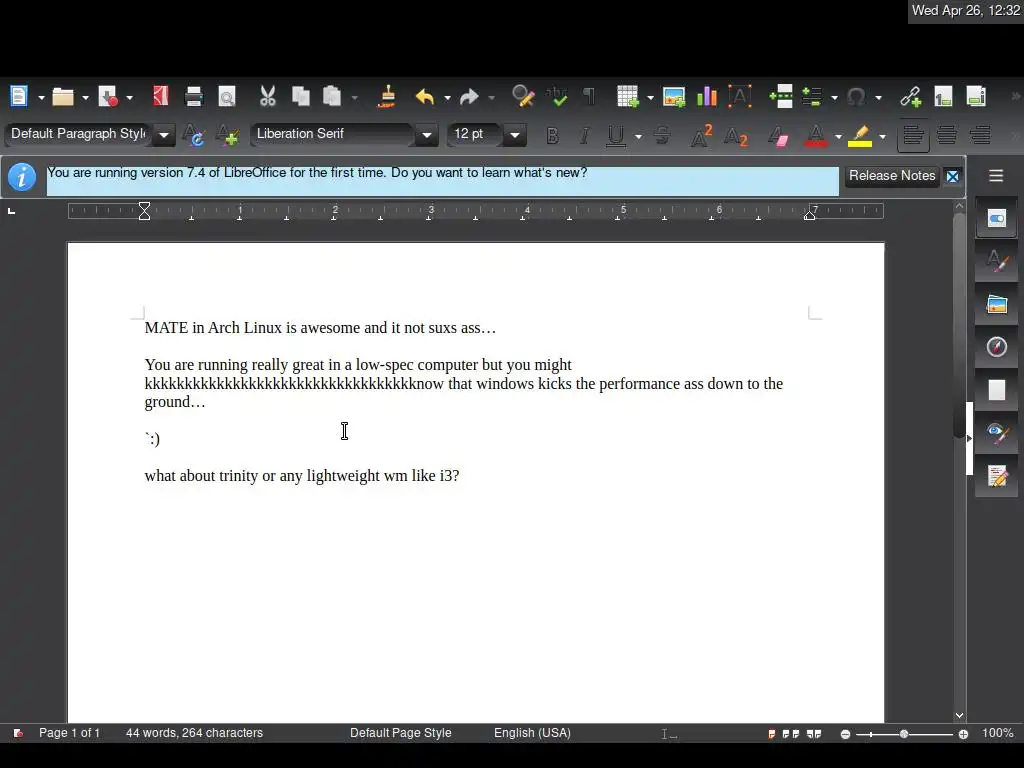
Task: Click the 12 pt font size field
Action: pyautogui.click(x=475, y=135)
